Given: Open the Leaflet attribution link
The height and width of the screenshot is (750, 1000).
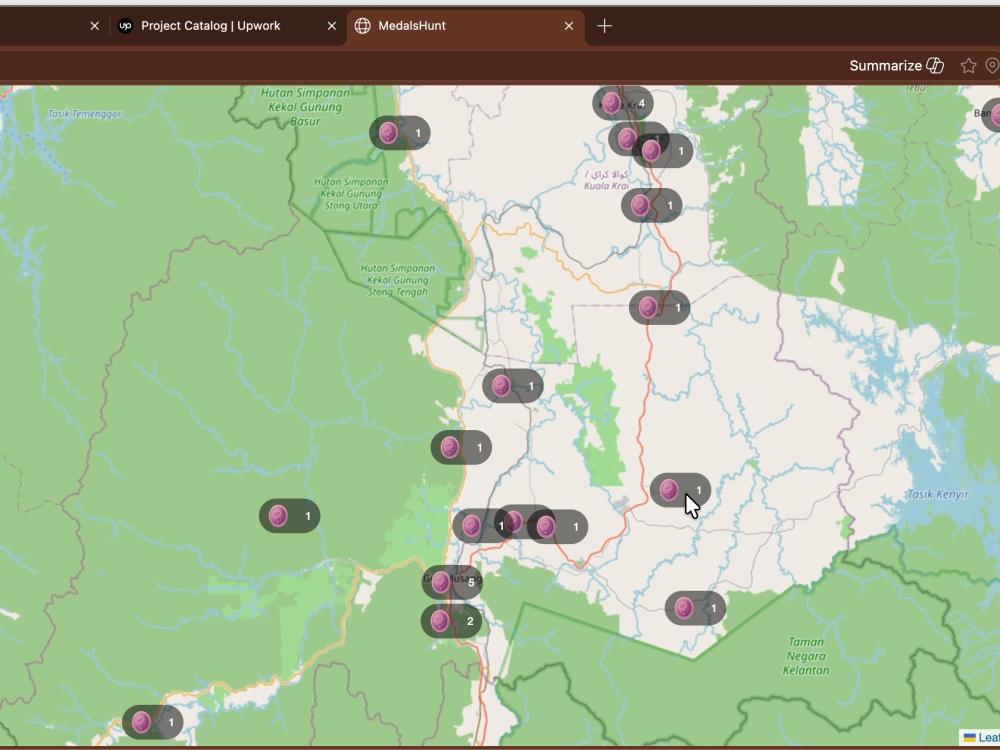Looking at the screenshot, I should tap(987, 738).
